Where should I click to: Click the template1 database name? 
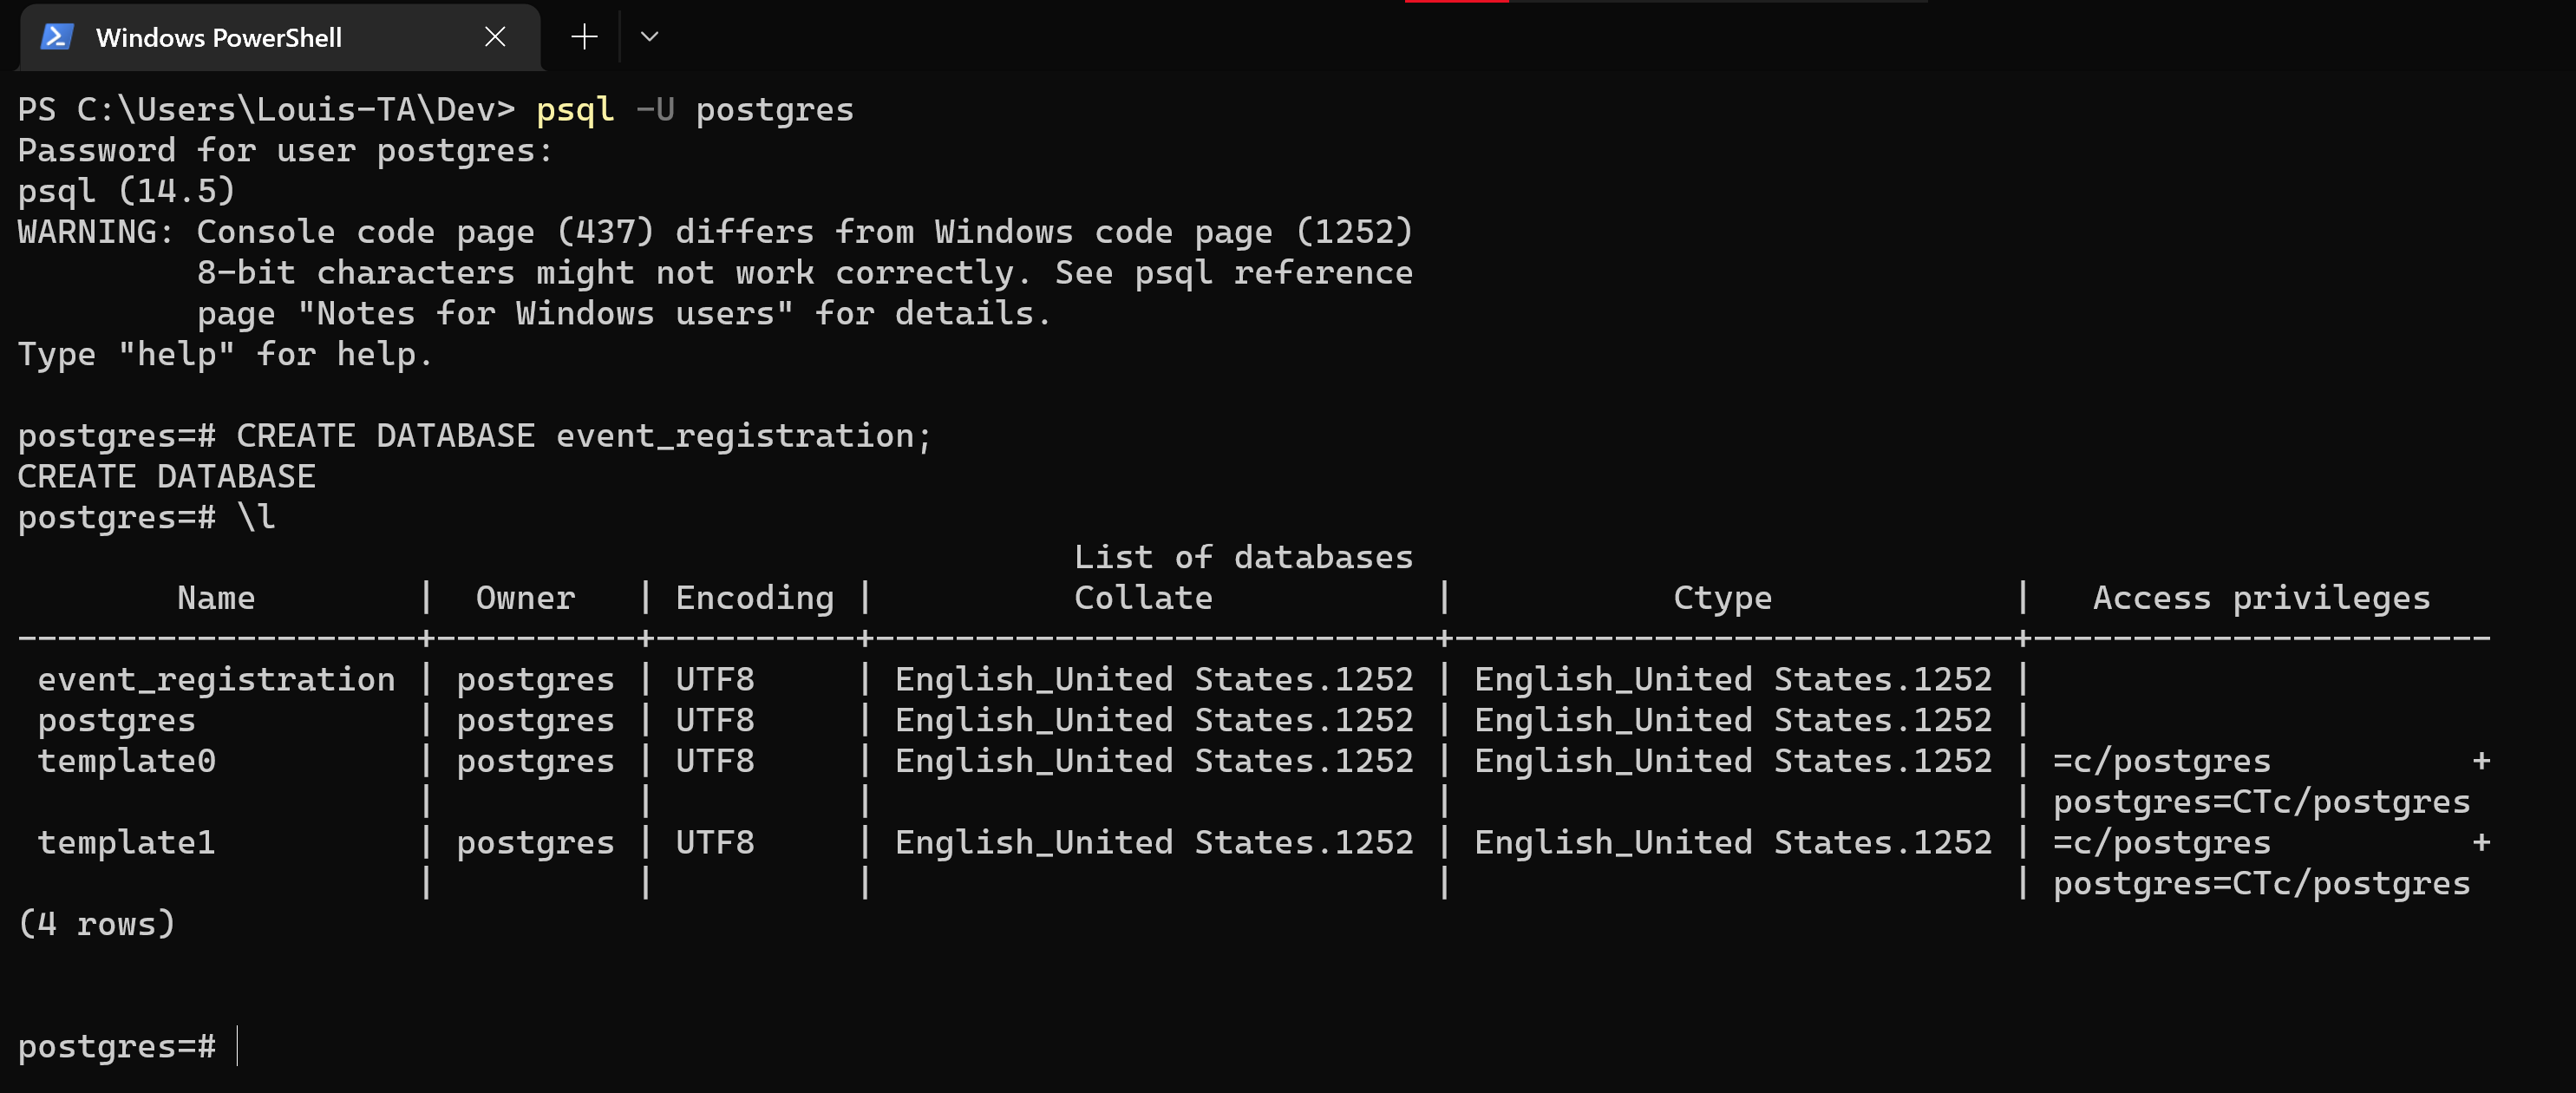[127, 842]
